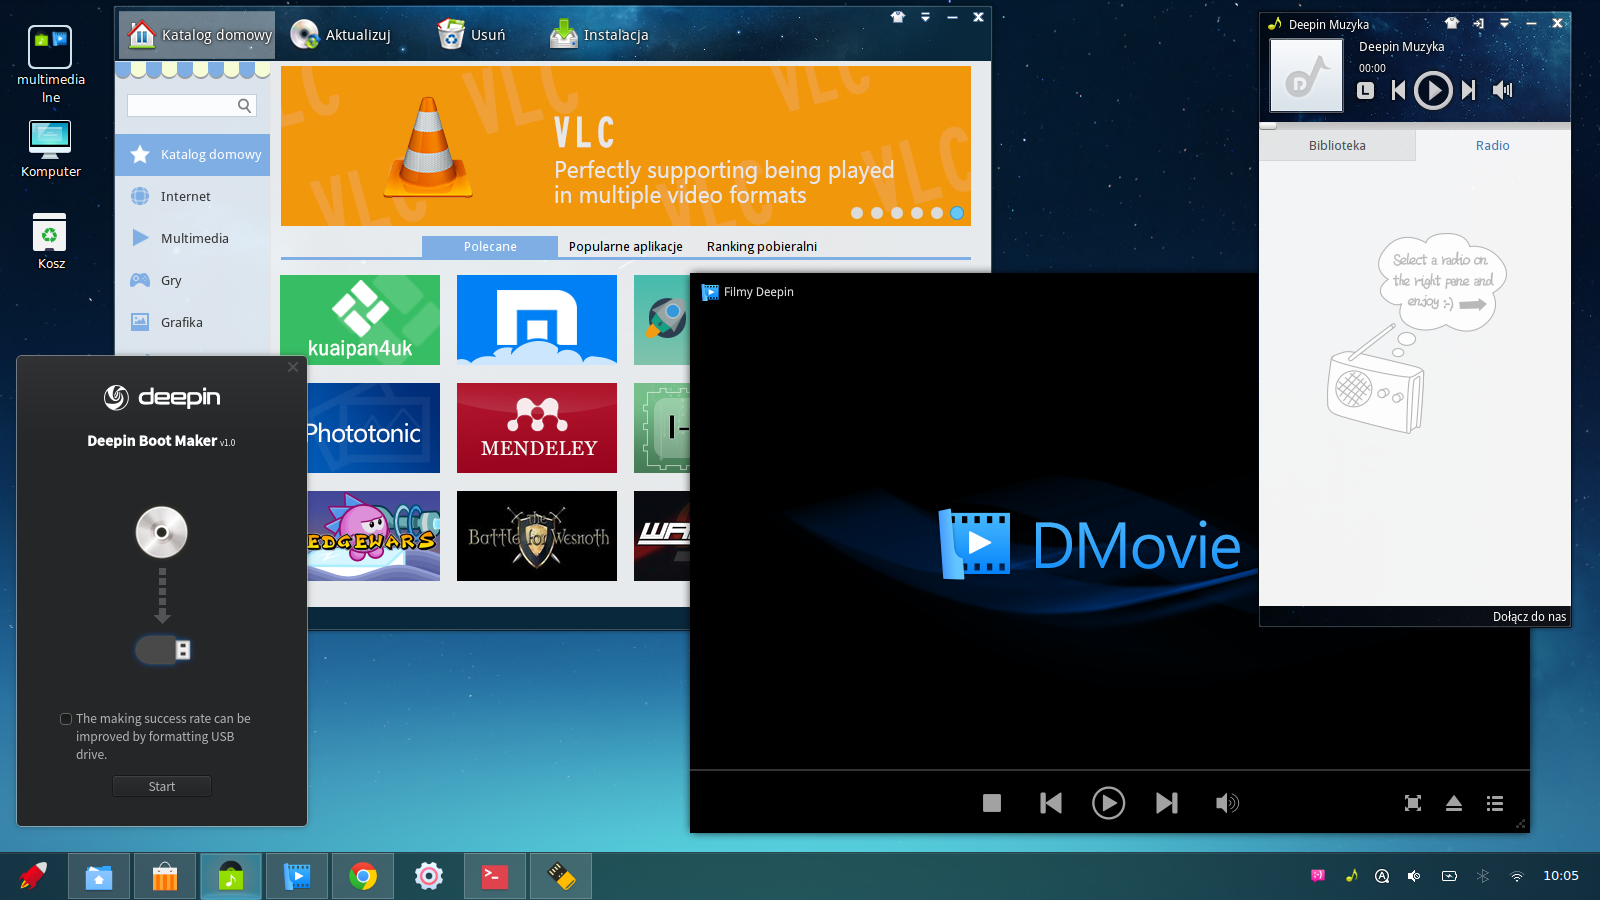Close the Deepin Boot Maker window
Screen dimensions: 1600x900
(293, 367)
